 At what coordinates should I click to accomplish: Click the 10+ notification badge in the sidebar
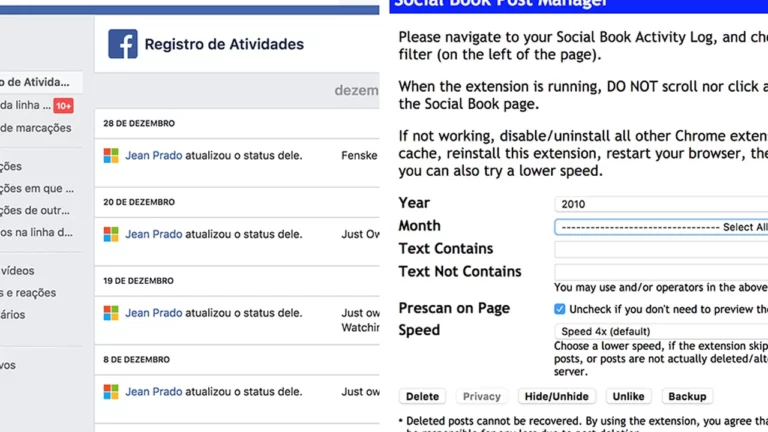click(64, 106)
